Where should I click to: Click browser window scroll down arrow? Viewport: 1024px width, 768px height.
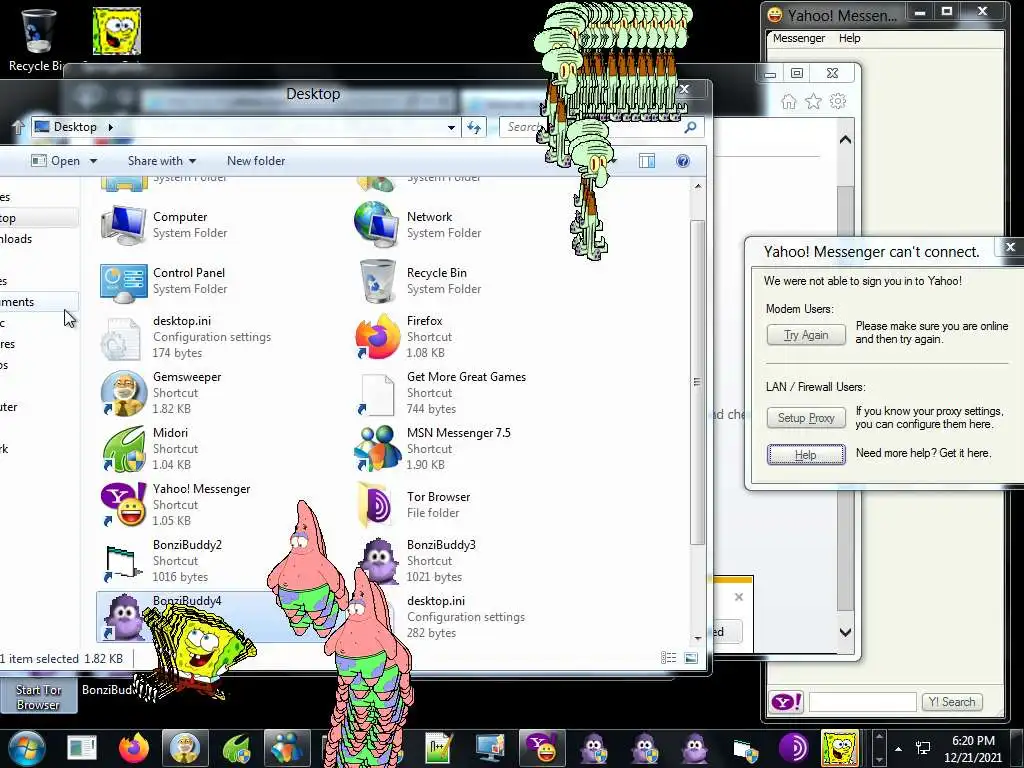click(845, 632)
